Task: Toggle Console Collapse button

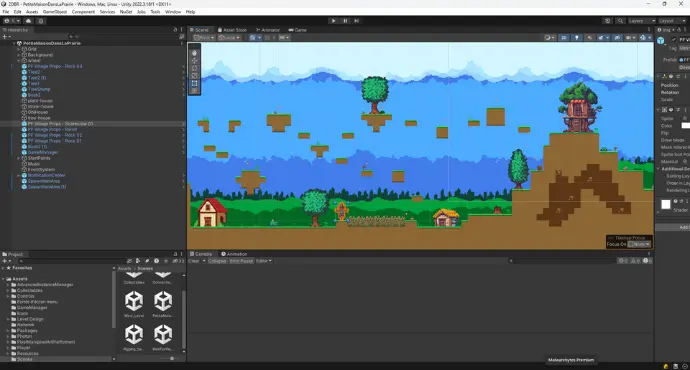Action: click(217, 261)
